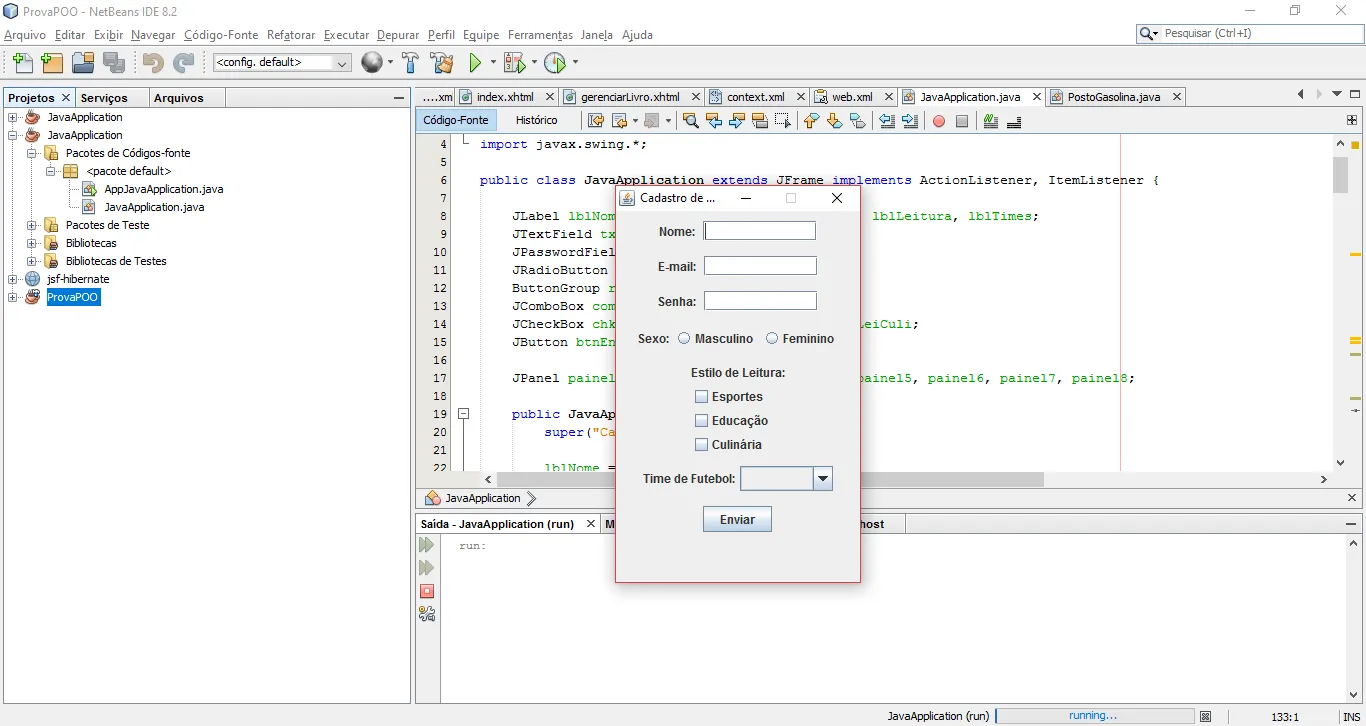Click the Nome text field

click(x=760, y=231)
